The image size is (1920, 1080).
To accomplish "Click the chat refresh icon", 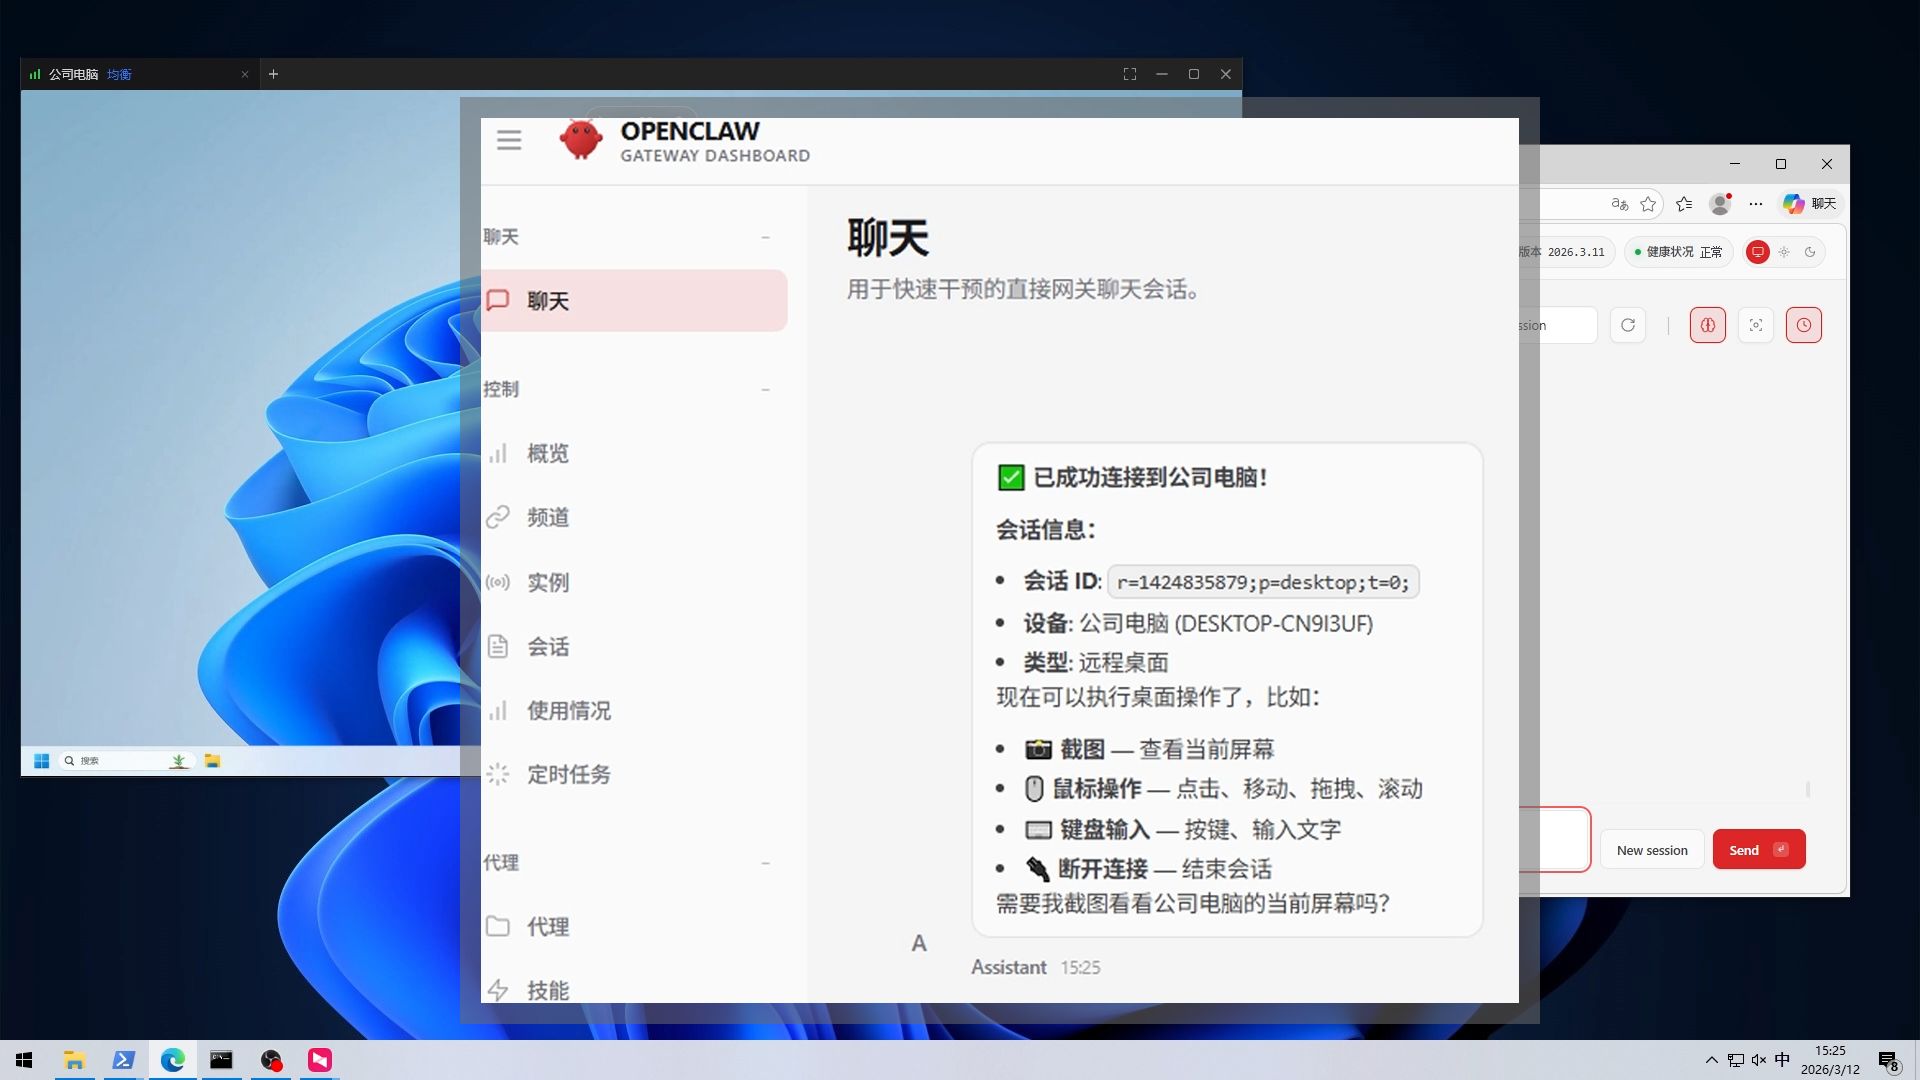I will 1628,325.
